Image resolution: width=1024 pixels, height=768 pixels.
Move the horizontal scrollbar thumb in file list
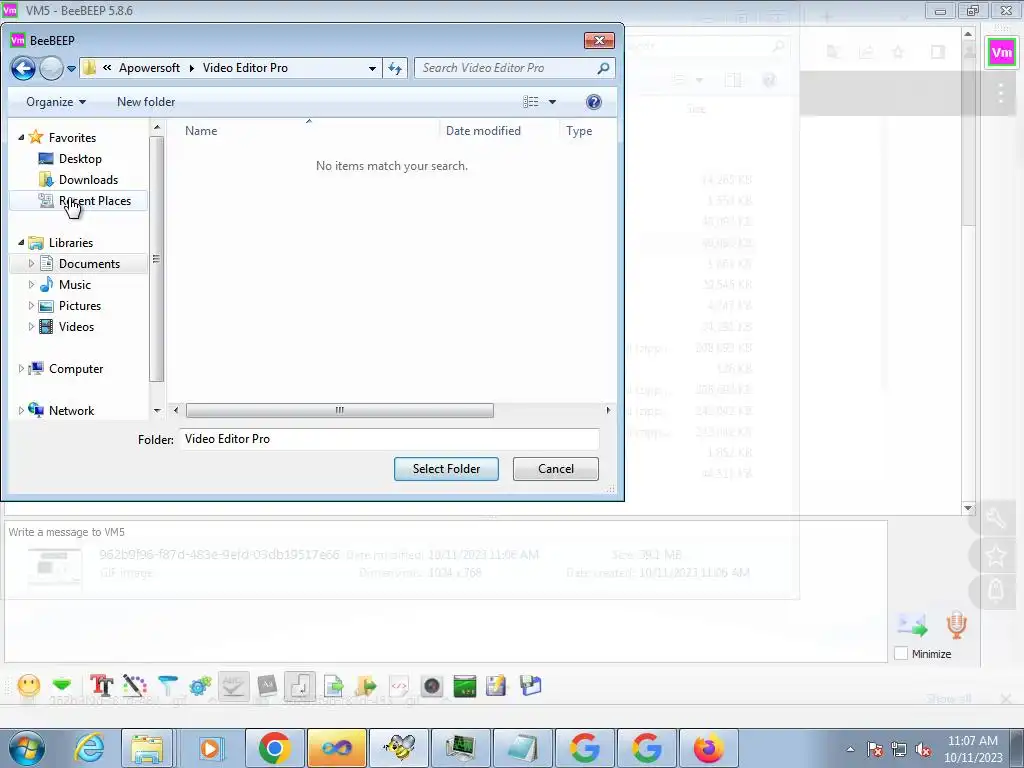click(x=340, y=410)
